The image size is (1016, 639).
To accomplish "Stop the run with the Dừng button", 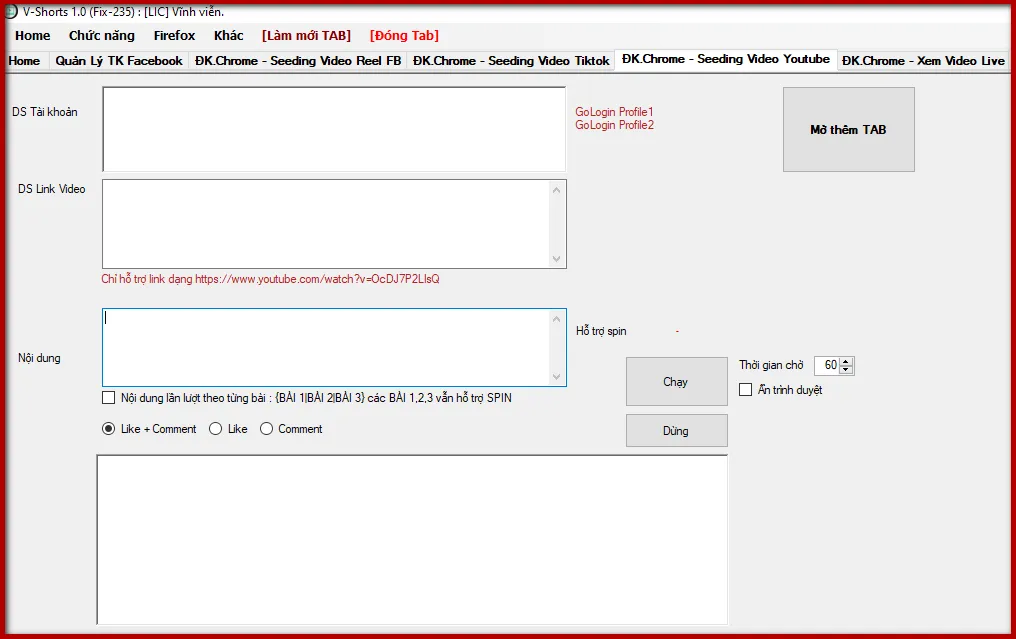I will tap(676, 431).
